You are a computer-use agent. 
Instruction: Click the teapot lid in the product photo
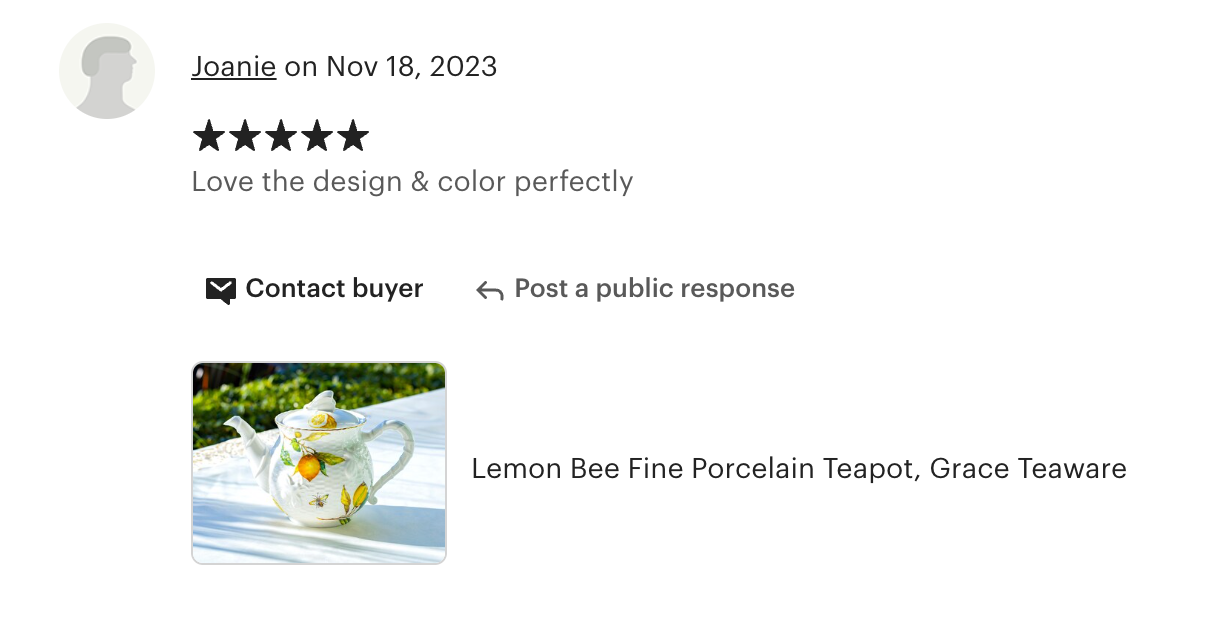coord(320,410)
